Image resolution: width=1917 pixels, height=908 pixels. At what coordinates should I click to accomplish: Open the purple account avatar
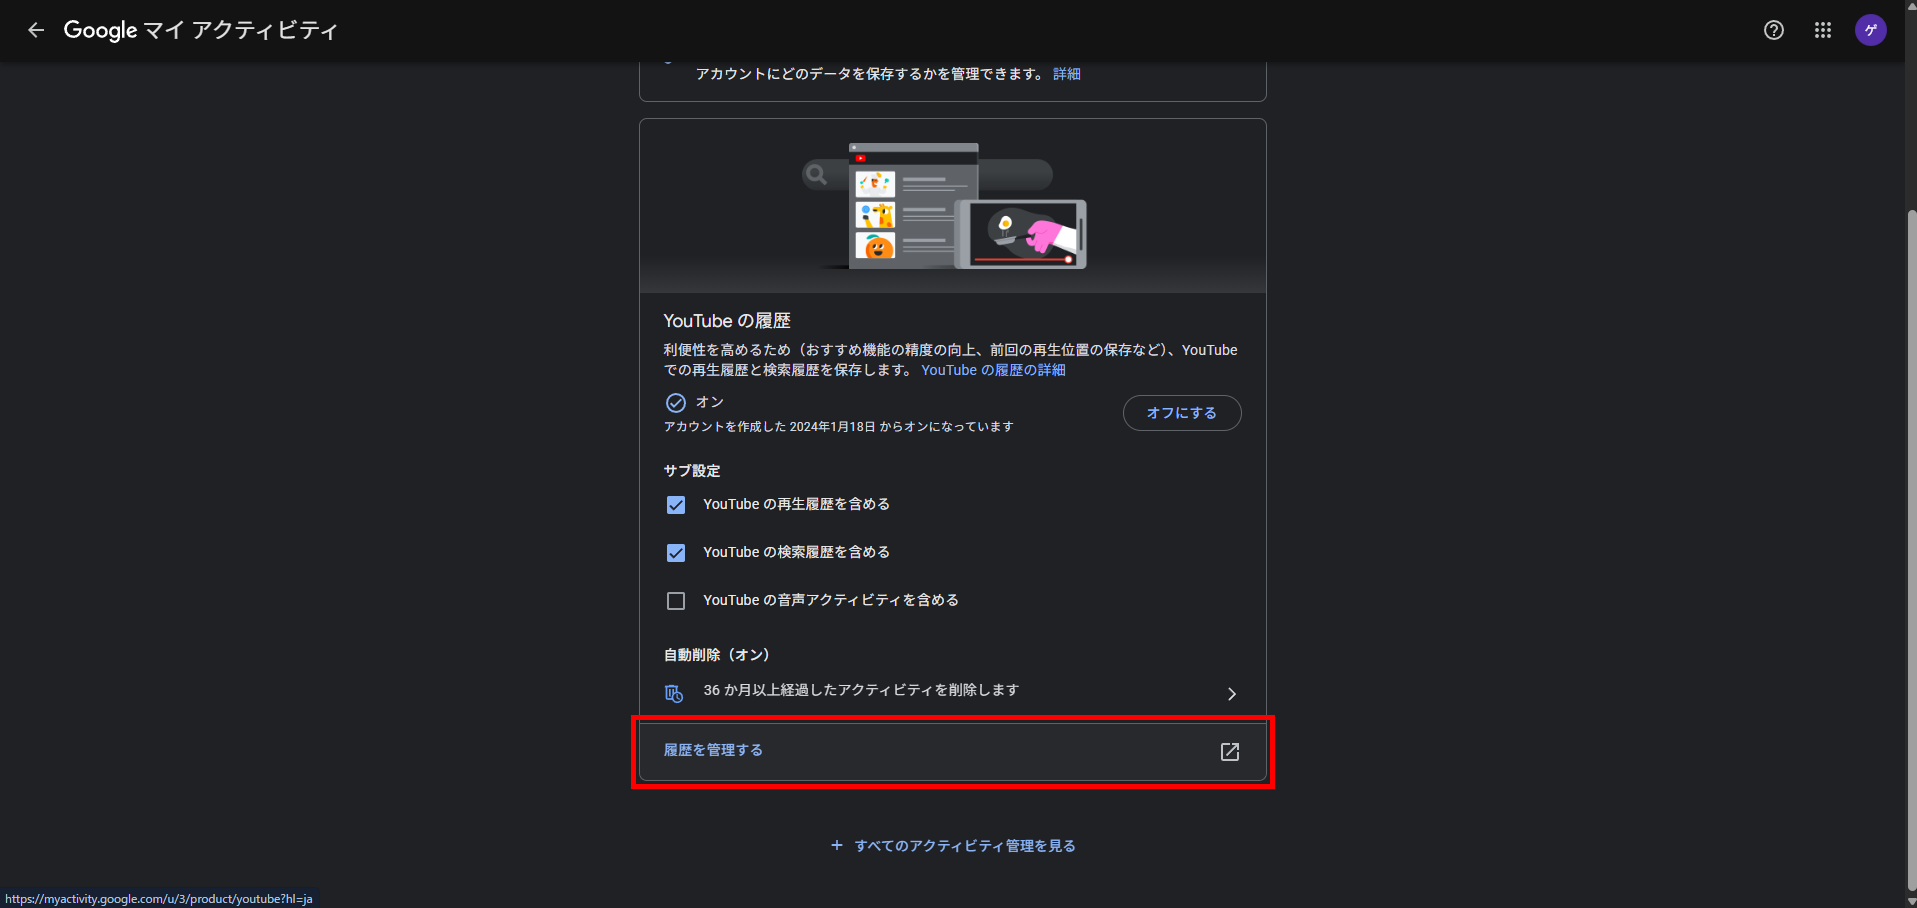1871,30
